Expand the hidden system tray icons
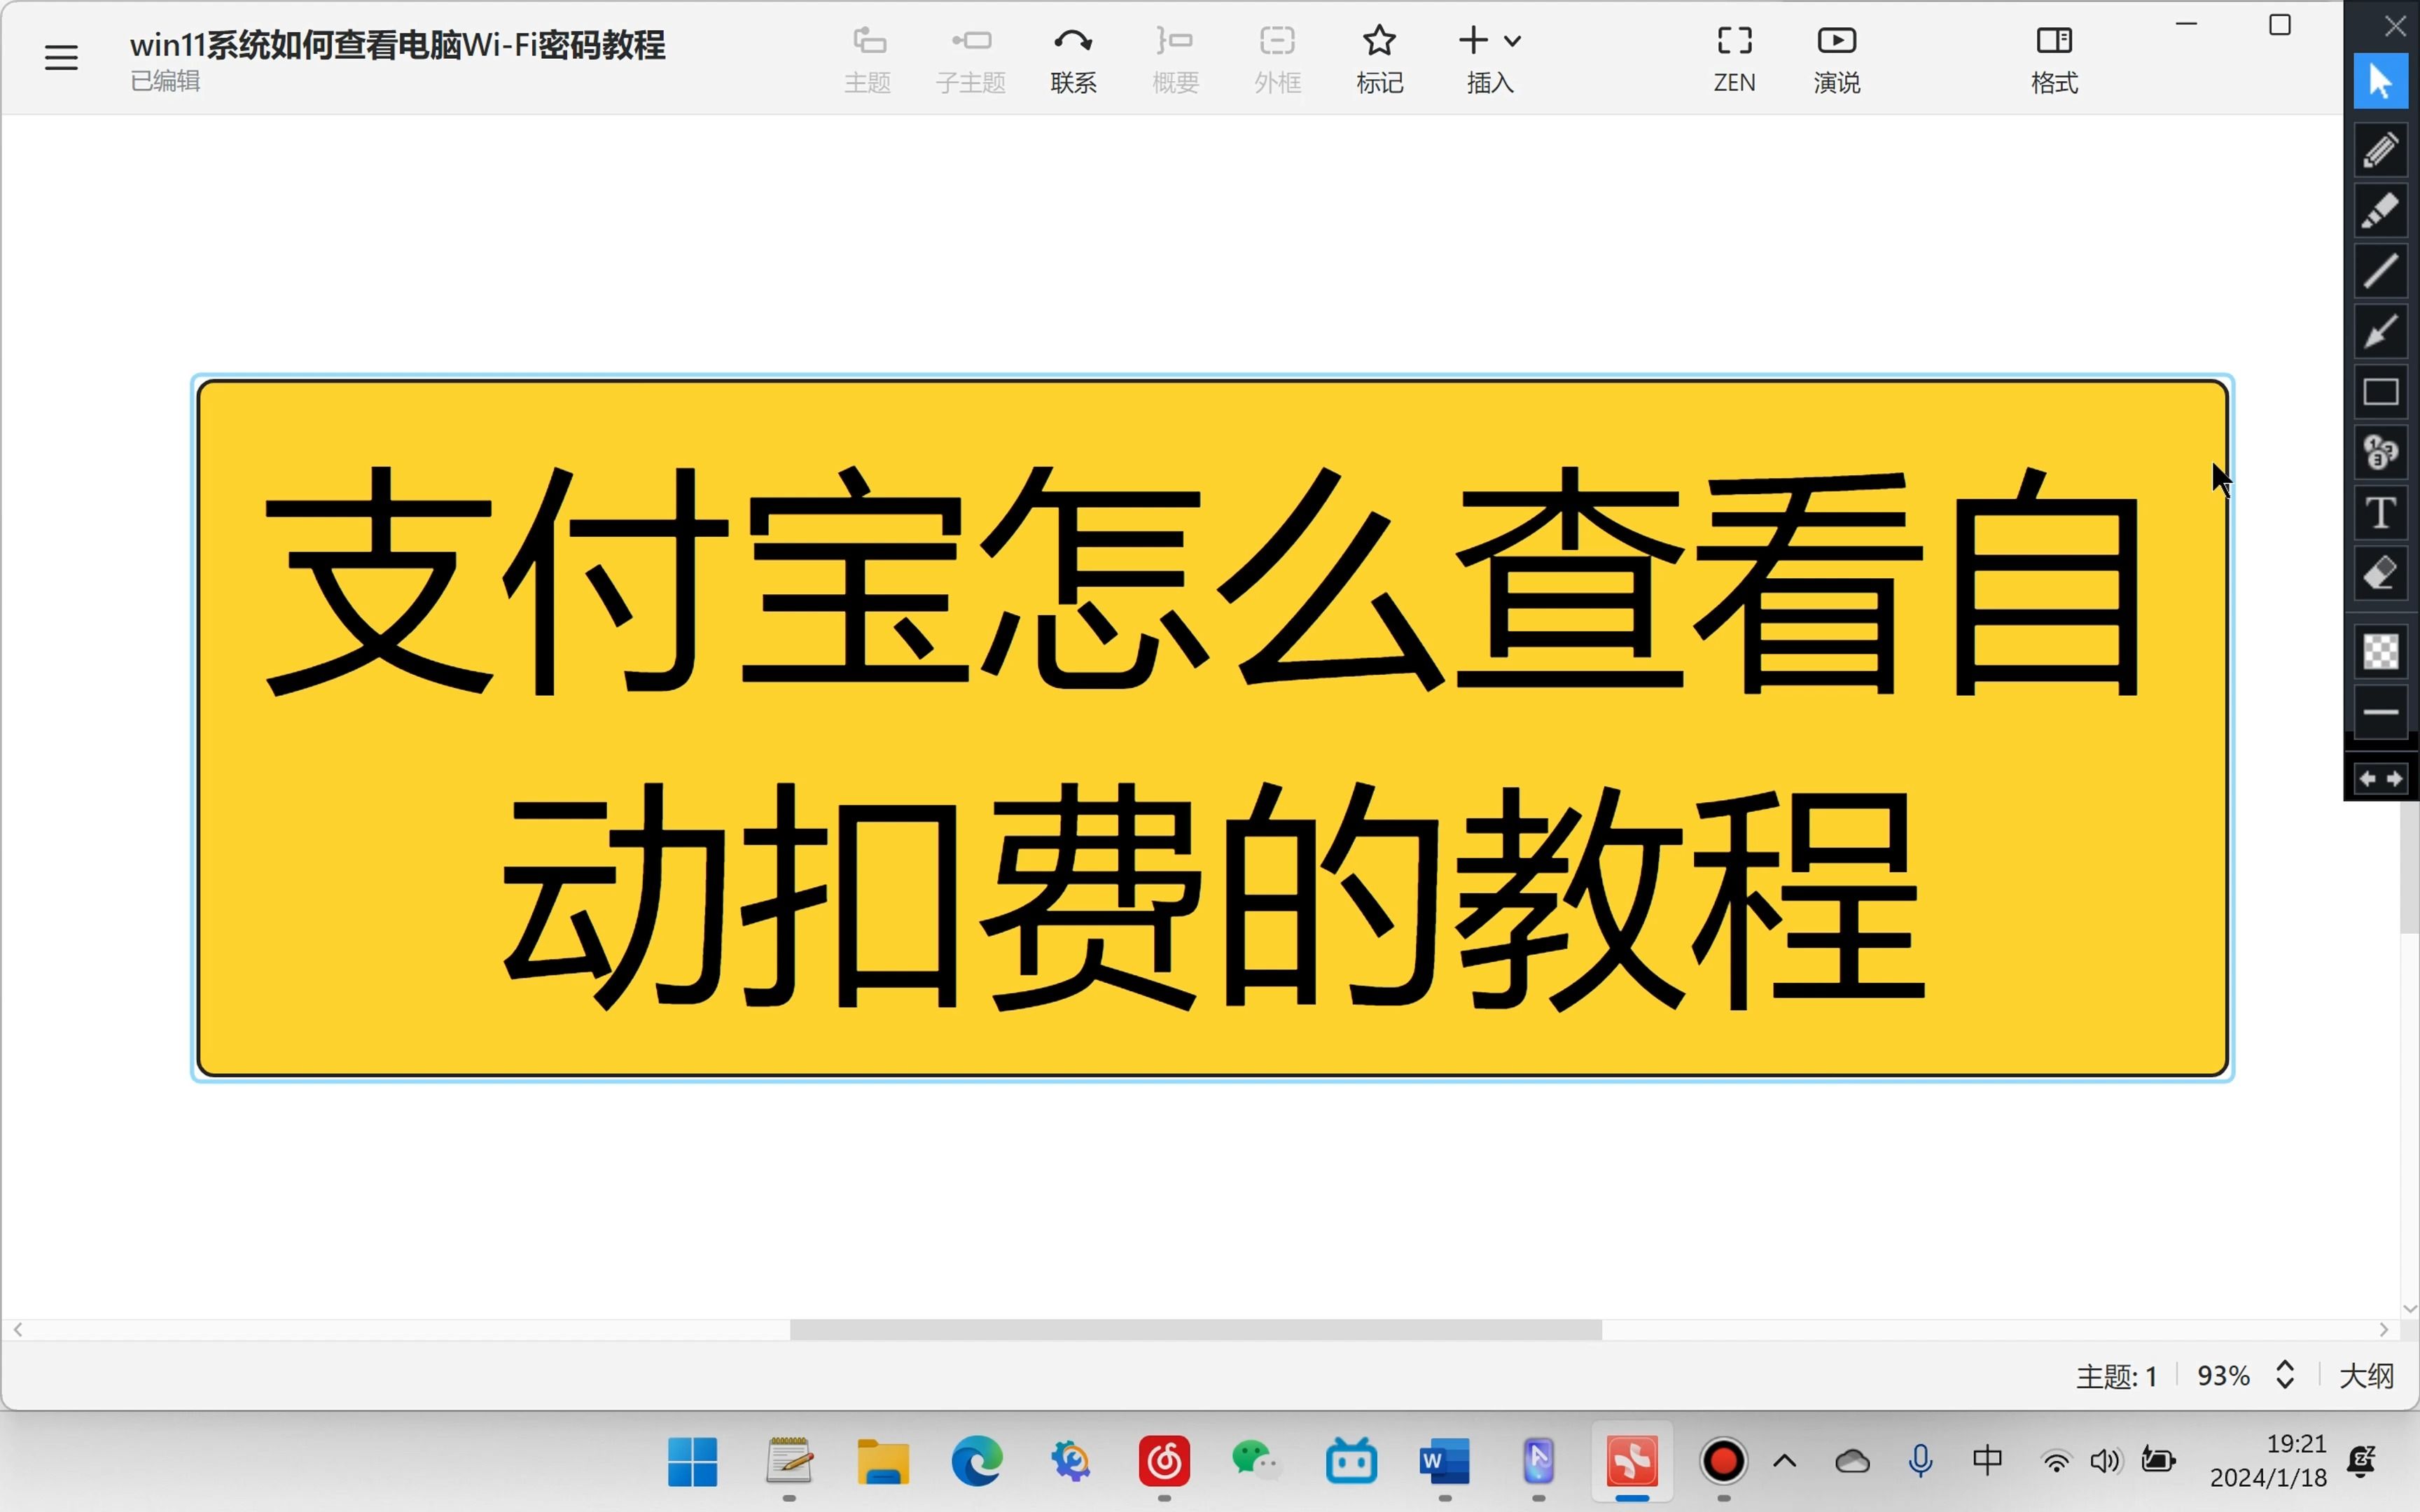This screenshot has width=2420, height=1512. point(1785,1462)
